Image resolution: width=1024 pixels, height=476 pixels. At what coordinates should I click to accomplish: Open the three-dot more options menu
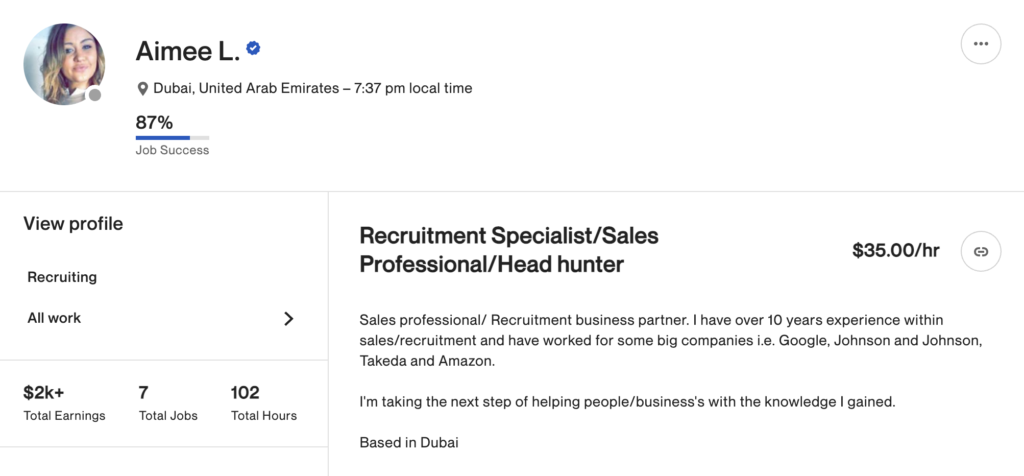pos(980,44)
